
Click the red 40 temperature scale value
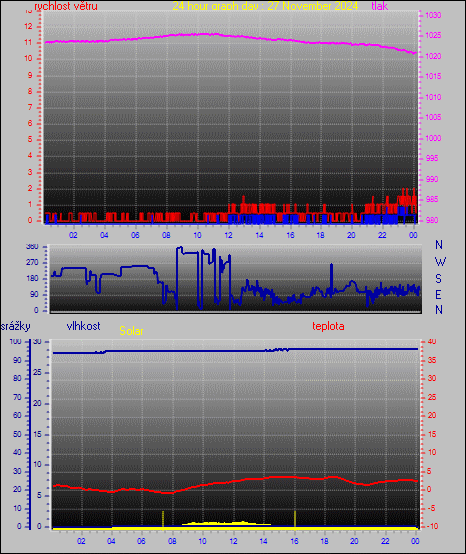pyautogui.click(x=432, y=342)
